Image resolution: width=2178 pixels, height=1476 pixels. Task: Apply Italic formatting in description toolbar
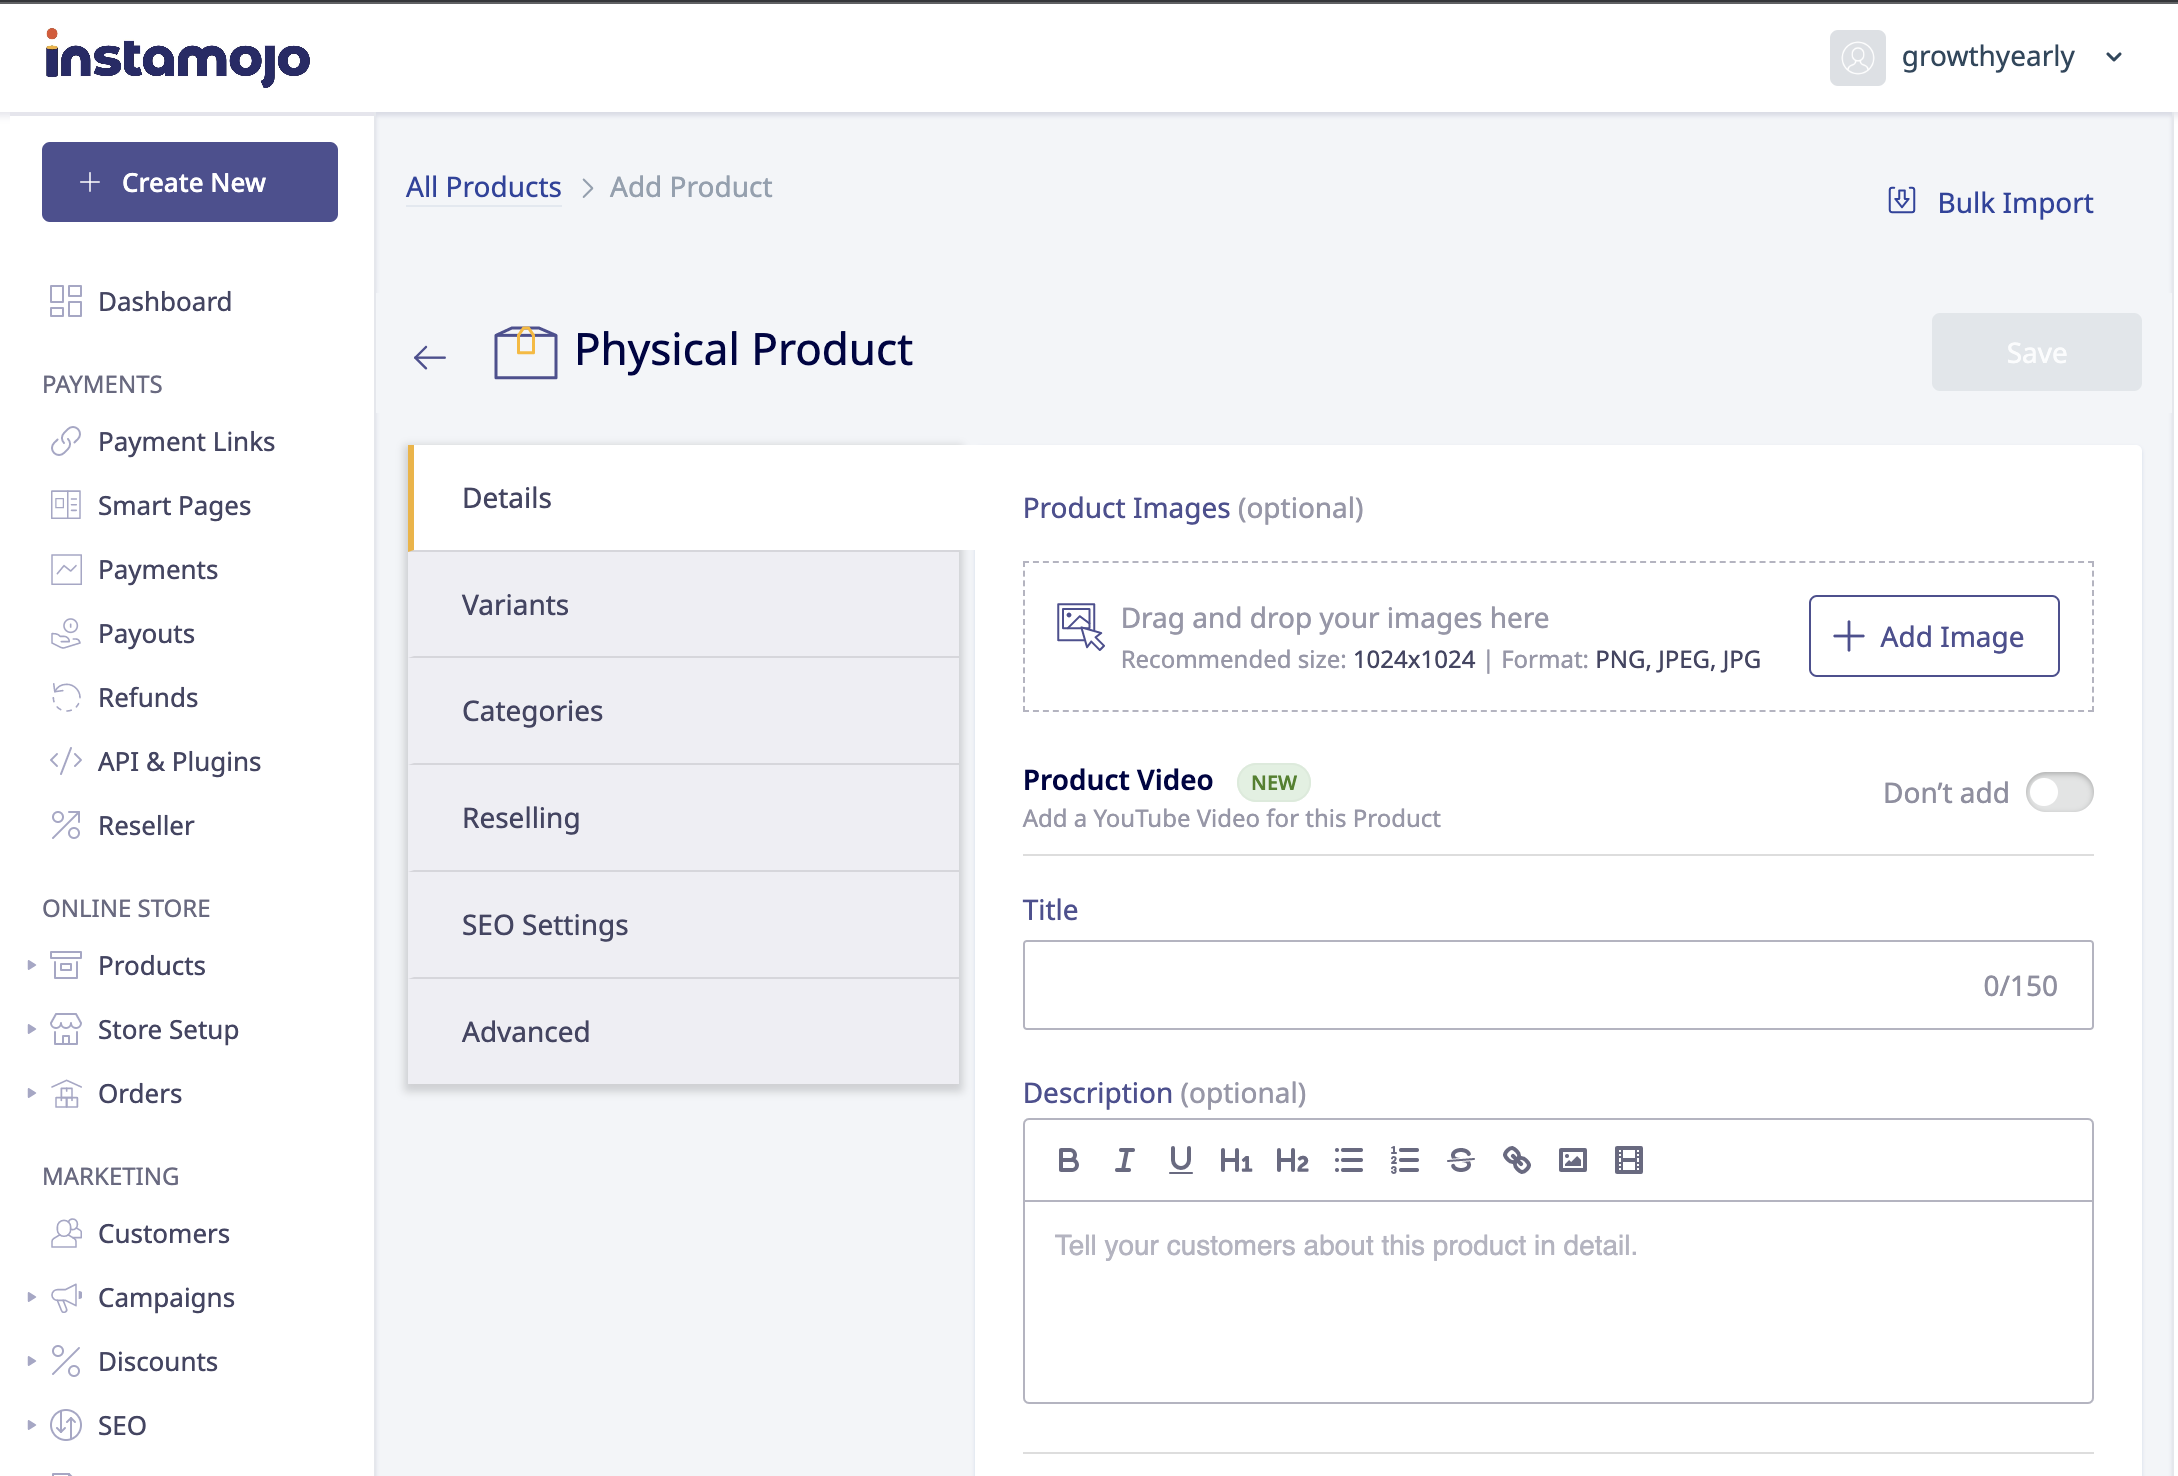click(x=1124, y=1160)
